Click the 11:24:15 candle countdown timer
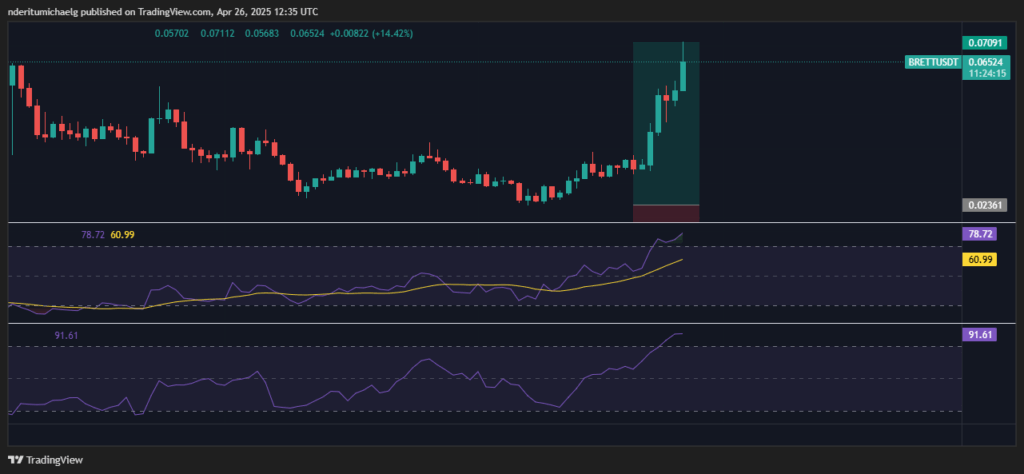Viewport: 1024px width, 474px height. (x=984, y=74)
